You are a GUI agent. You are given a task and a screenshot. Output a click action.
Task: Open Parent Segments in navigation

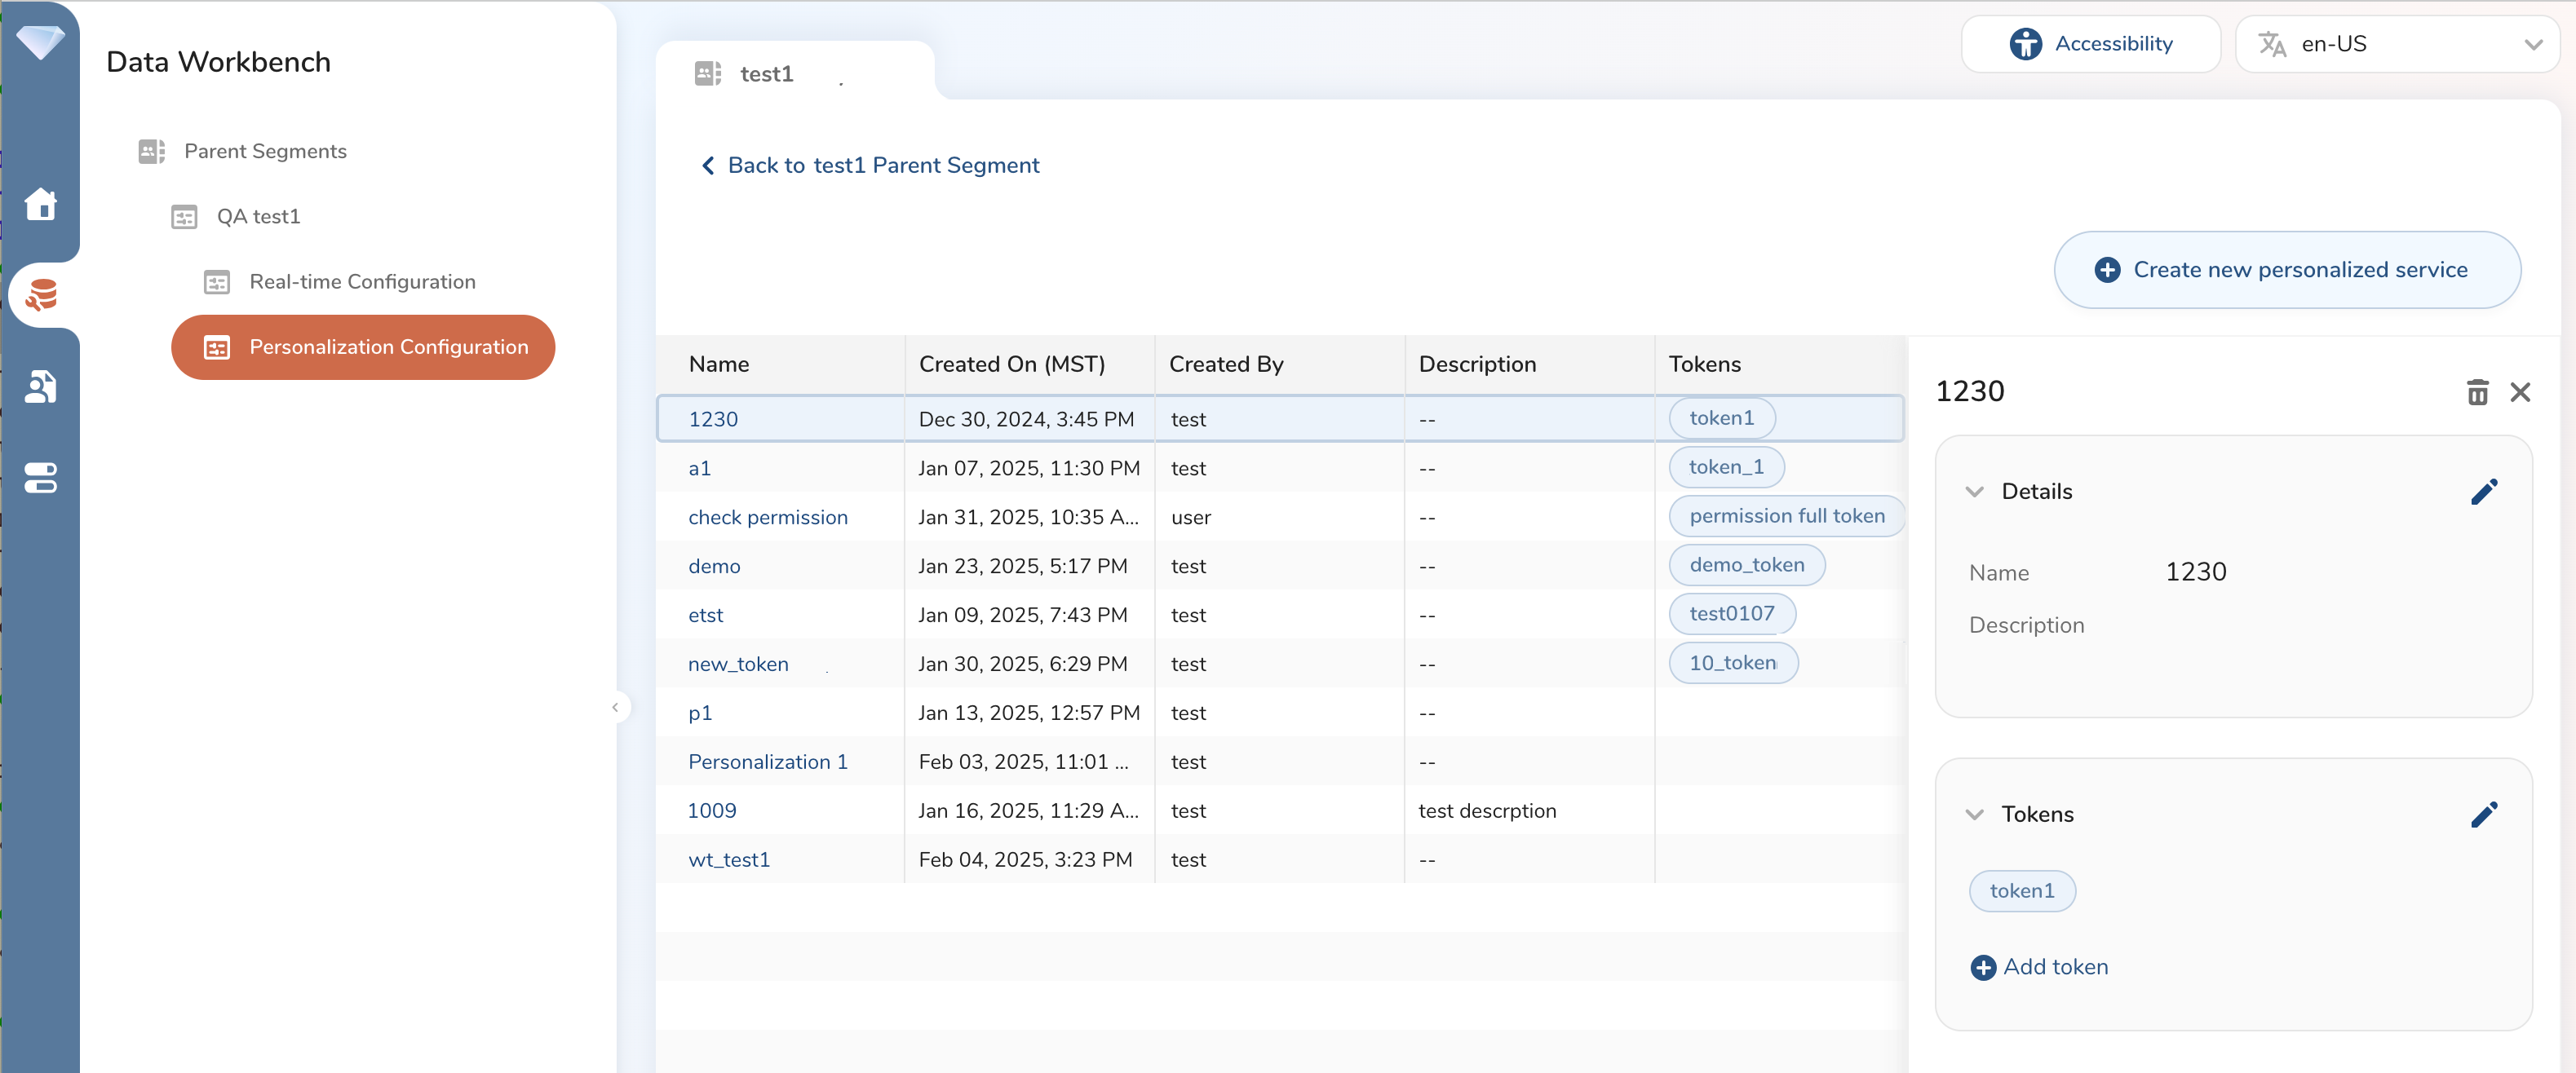[265, 151]
